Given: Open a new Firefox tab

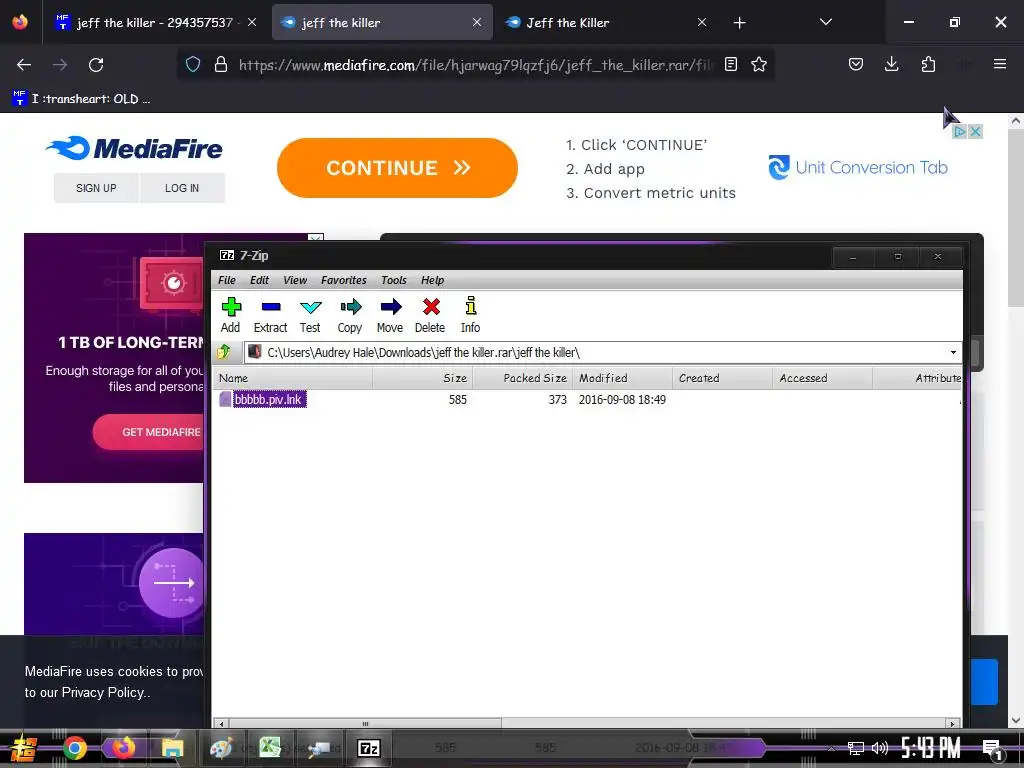Looking at the screenshot, I should (739, 23).
